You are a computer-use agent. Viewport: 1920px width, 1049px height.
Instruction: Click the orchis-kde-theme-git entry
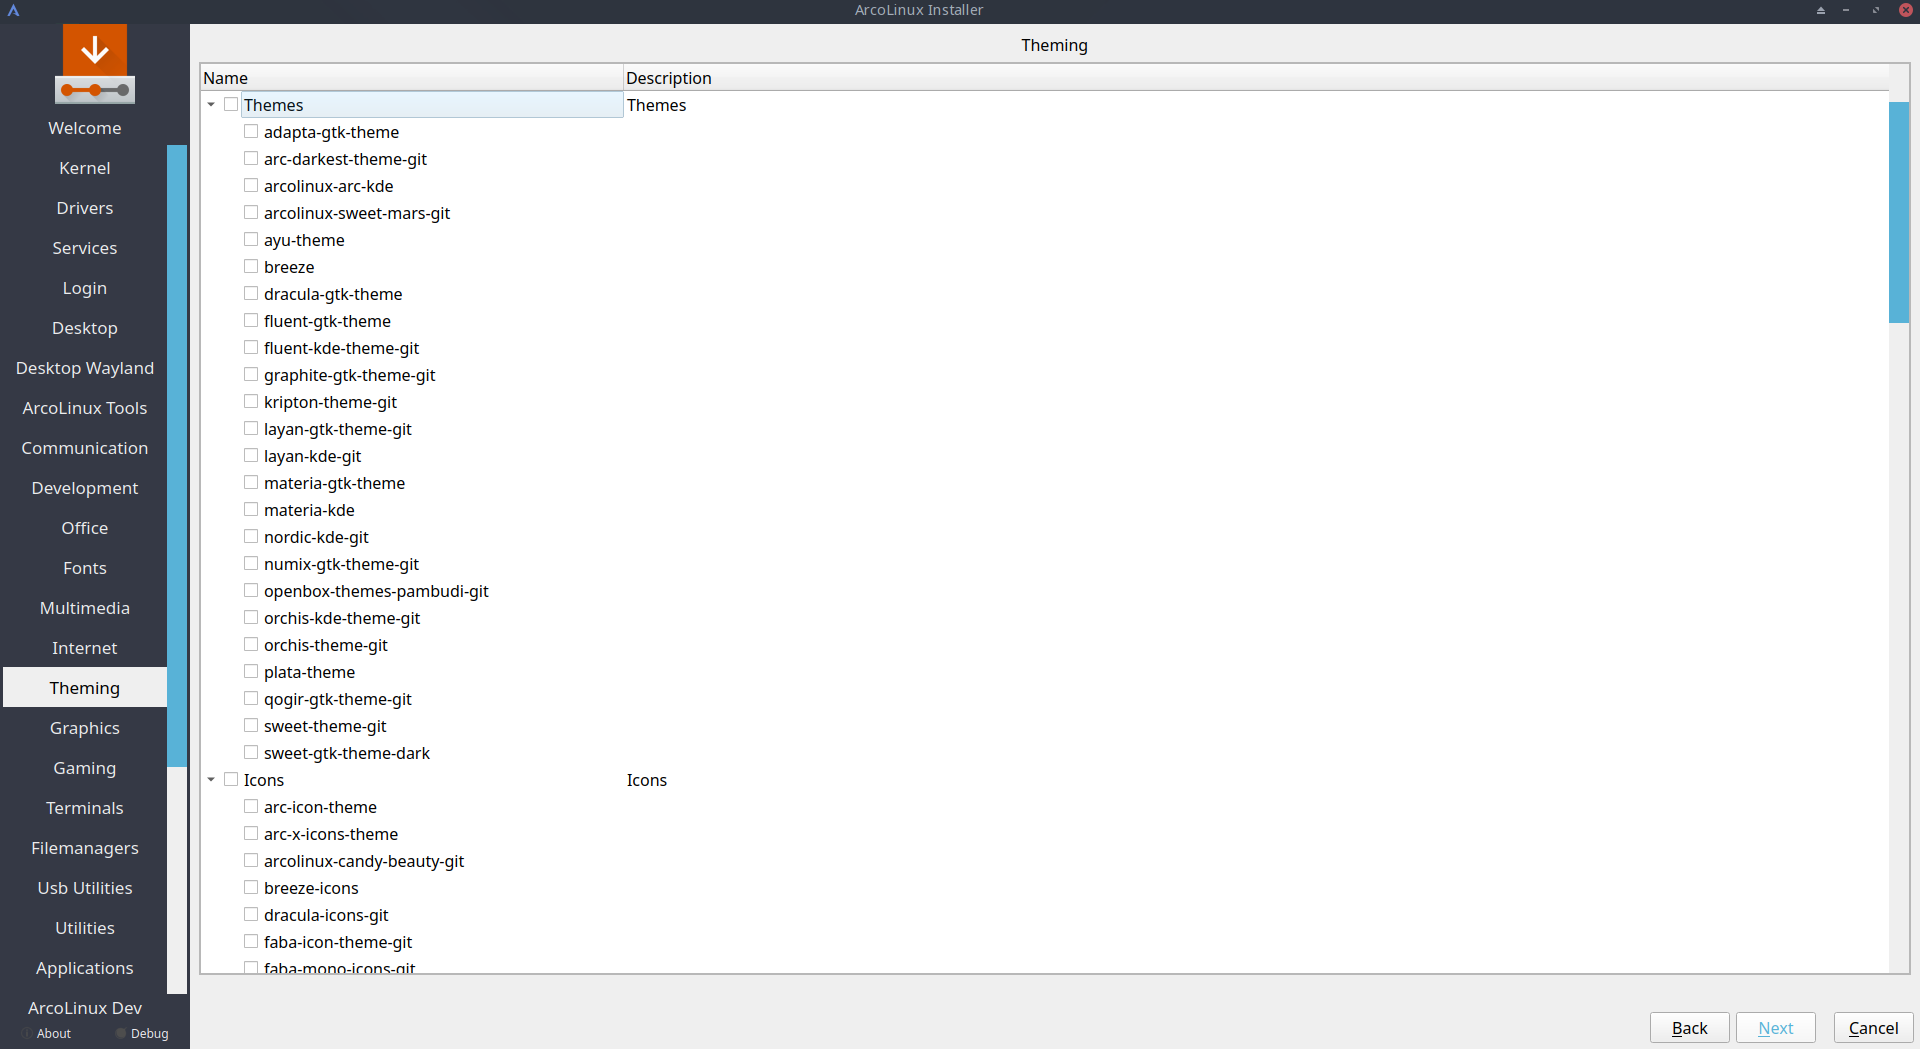coord(342,618)
